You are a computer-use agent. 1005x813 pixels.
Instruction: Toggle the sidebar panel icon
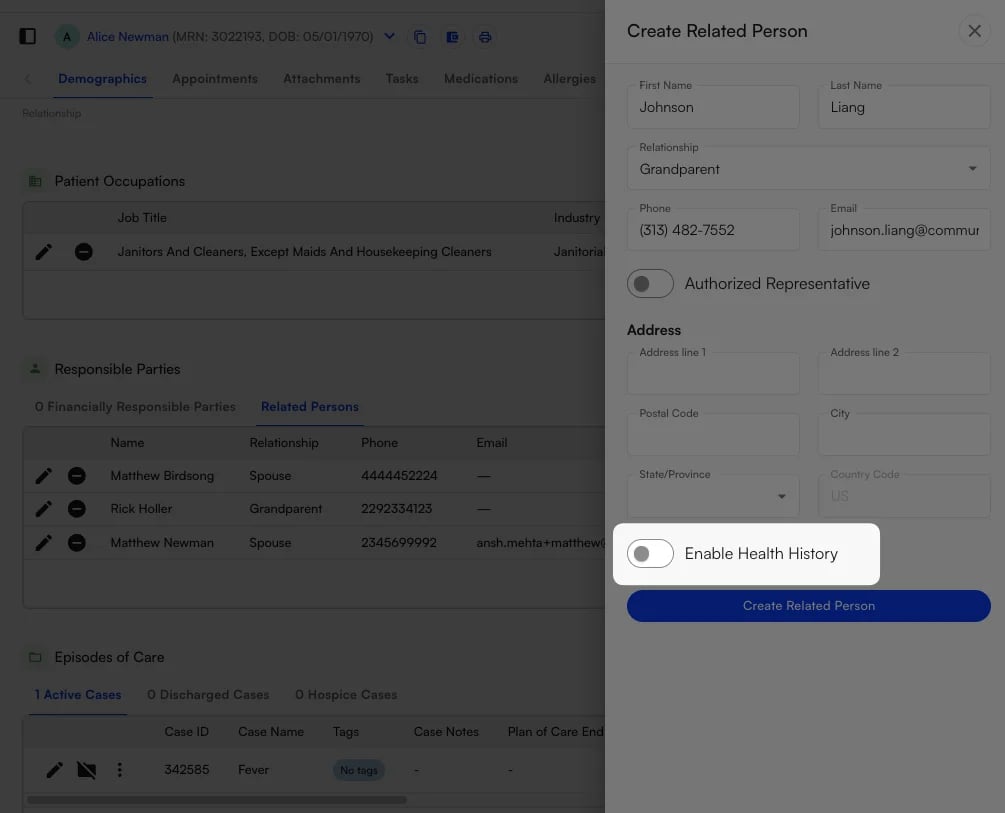(x=28, y=37)
